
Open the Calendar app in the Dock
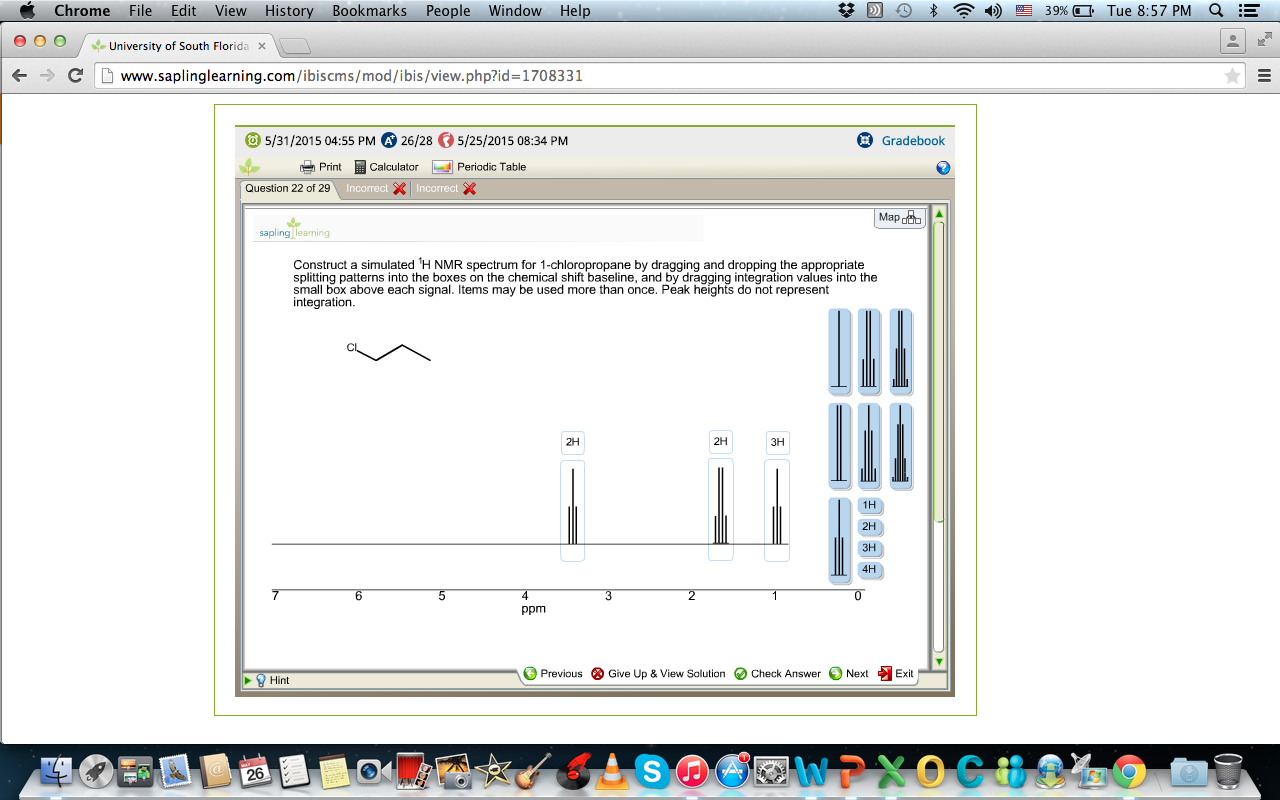click(x=256, y=771)
